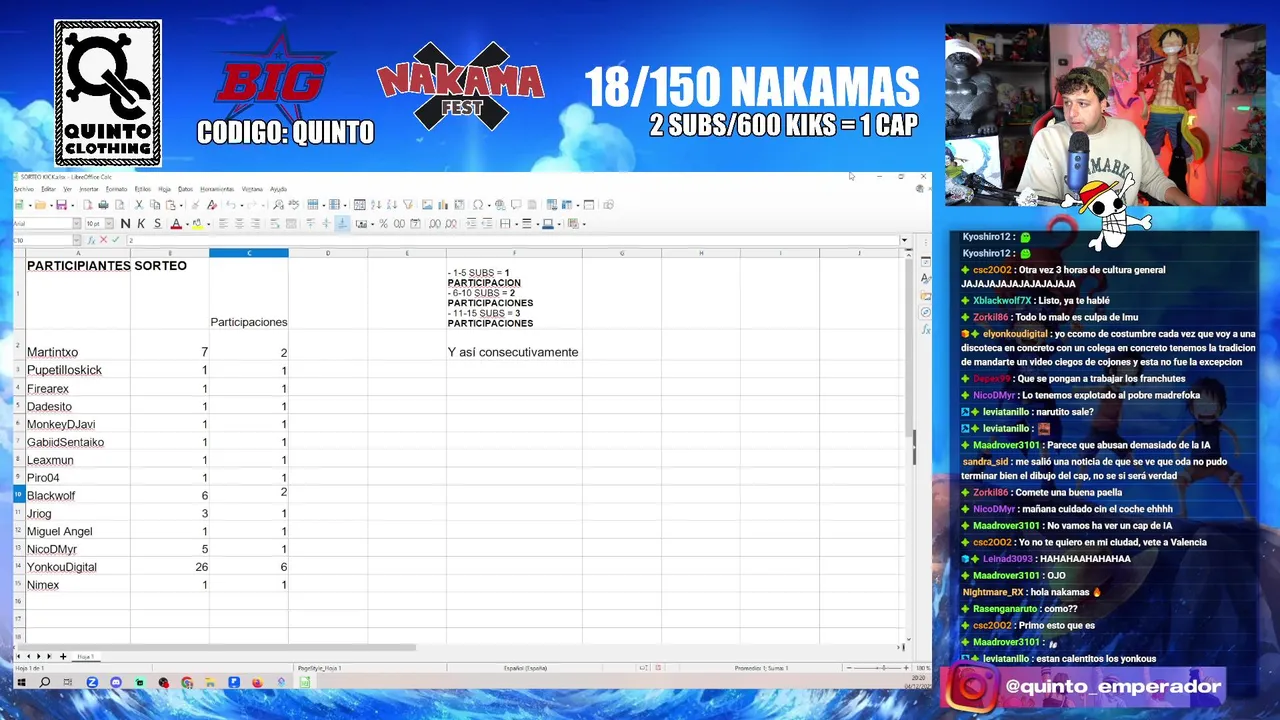Viewport: 1280px width, 720px height.
Task: Click the Save document icon
Action: click(61, 205)
